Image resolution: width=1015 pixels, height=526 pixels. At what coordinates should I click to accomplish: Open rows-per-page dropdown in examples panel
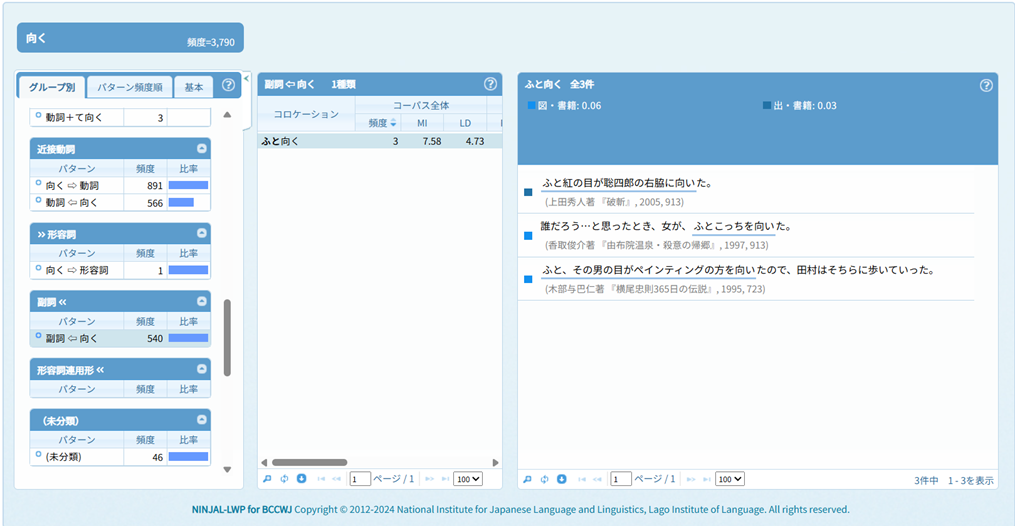pyautogui.click(x=730, y=479)
